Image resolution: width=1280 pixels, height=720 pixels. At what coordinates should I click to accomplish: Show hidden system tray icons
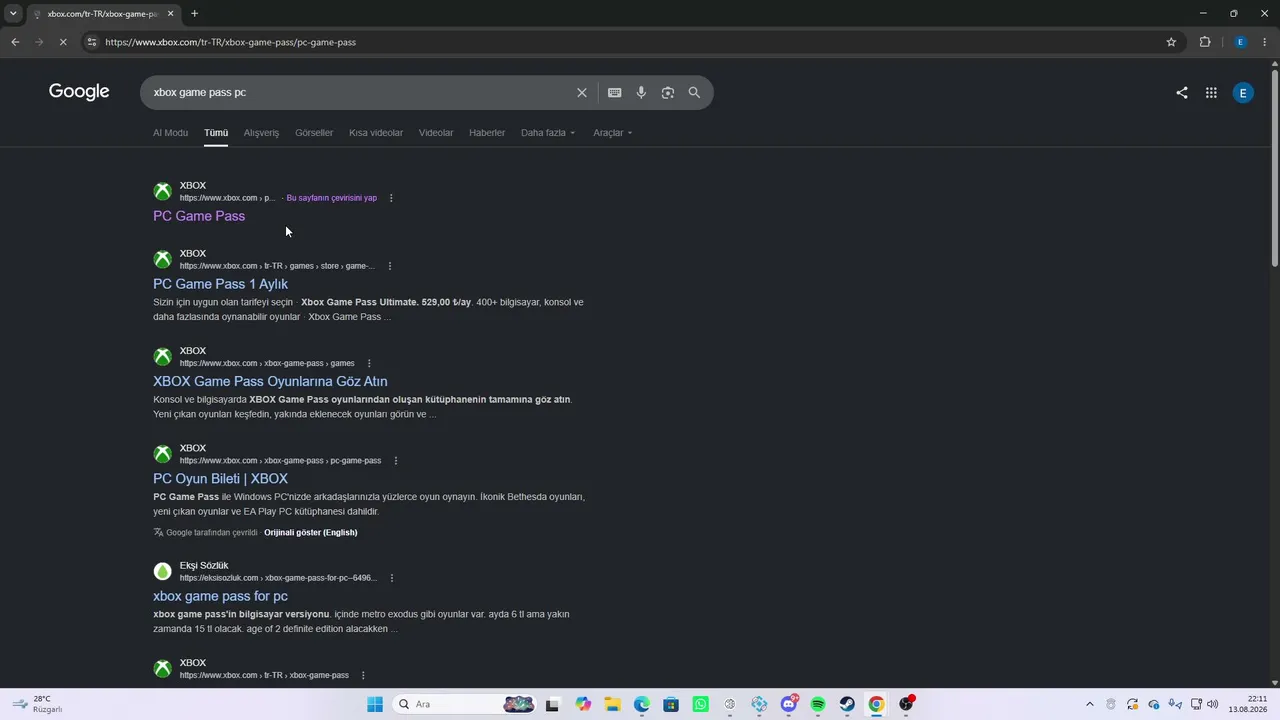click(x=1090, y=704)
